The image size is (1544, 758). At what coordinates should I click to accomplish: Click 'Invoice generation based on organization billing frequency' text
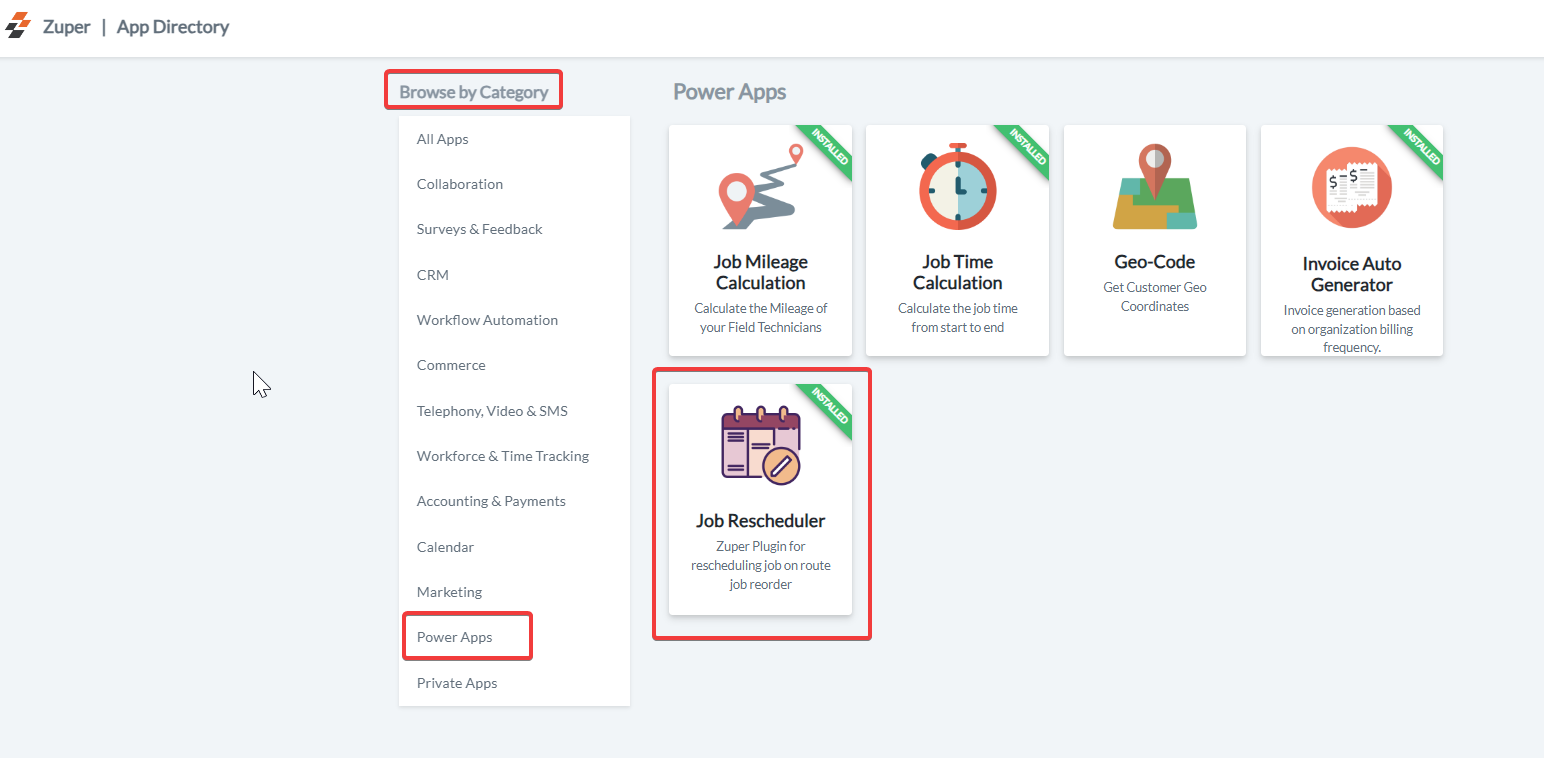point(1352,329)
